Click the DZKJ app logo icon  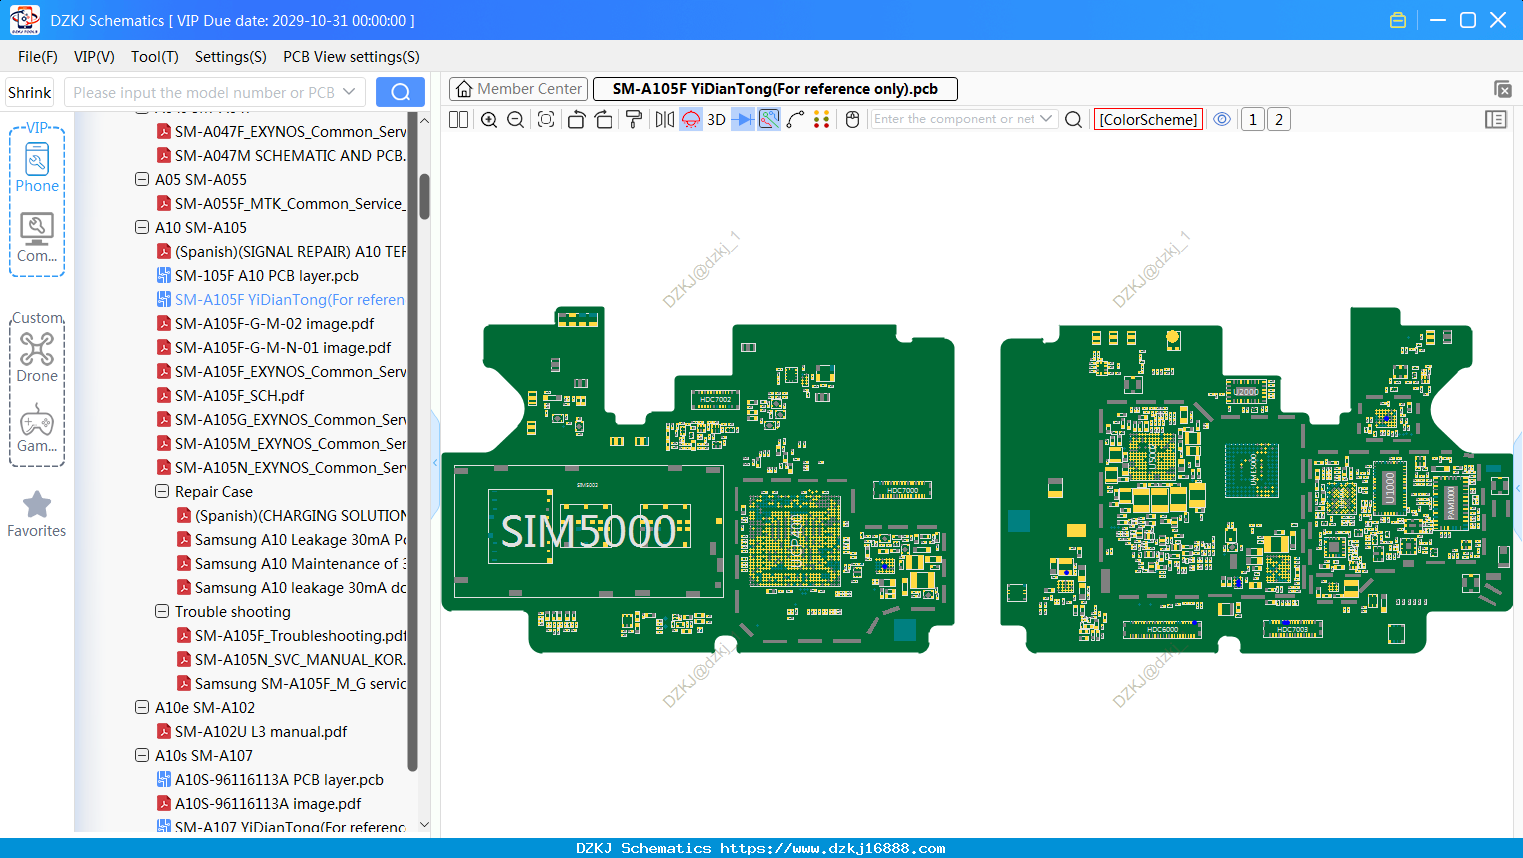coord(24,20)
